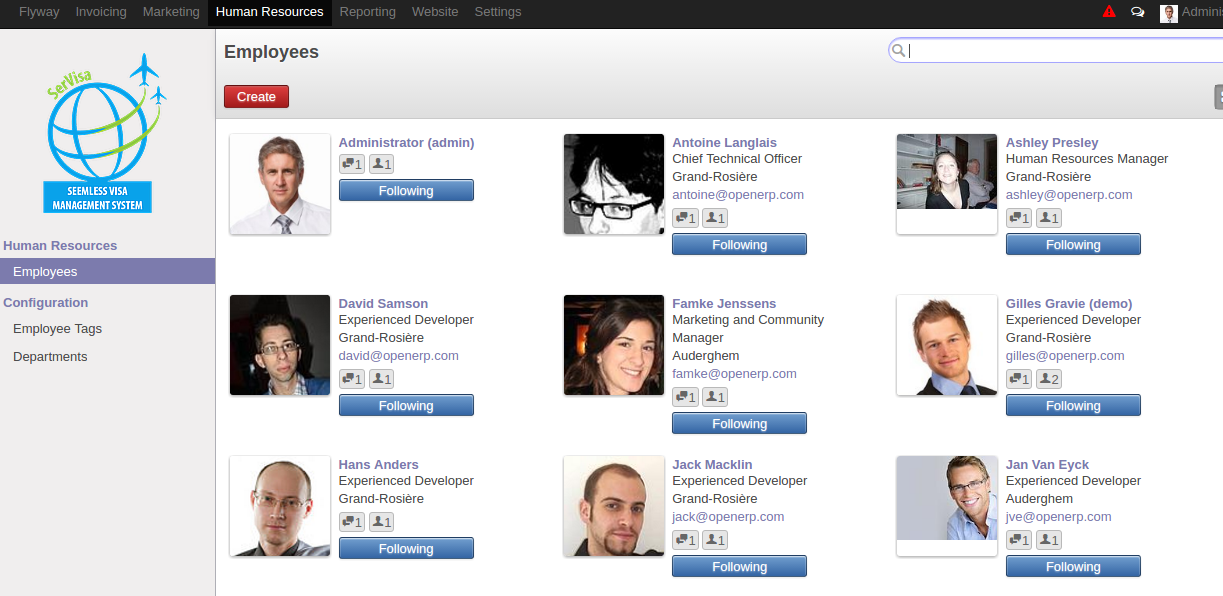Toggle Following button for David Samson
The height and width of the screenshot is (596, 1223).
point(406,406)
